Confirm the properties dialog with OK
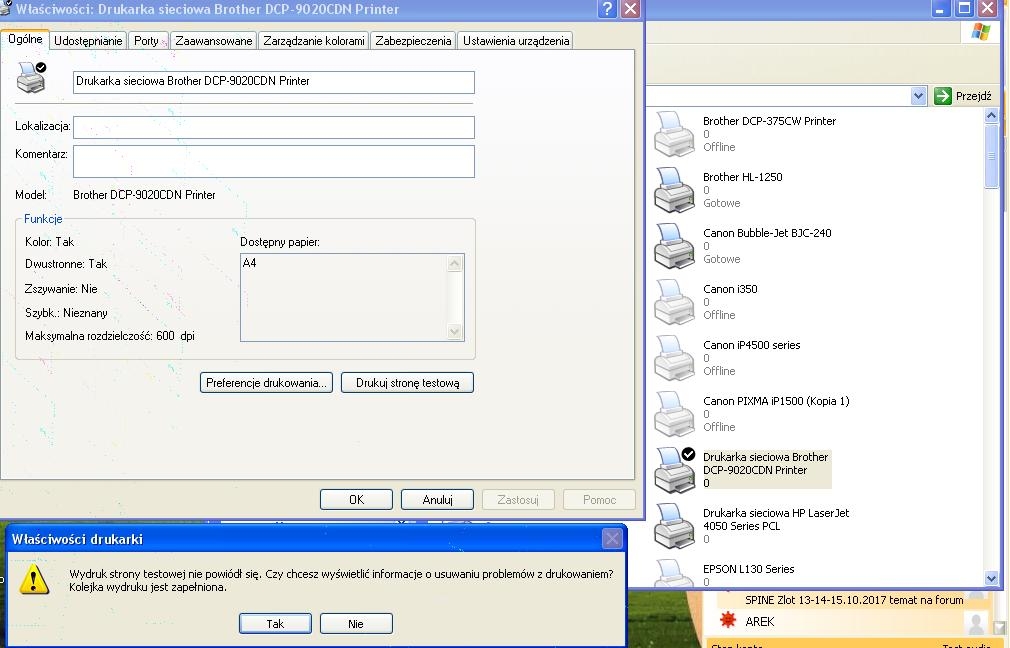Viewport: 1010px width, 648px height. coord(356,500)
